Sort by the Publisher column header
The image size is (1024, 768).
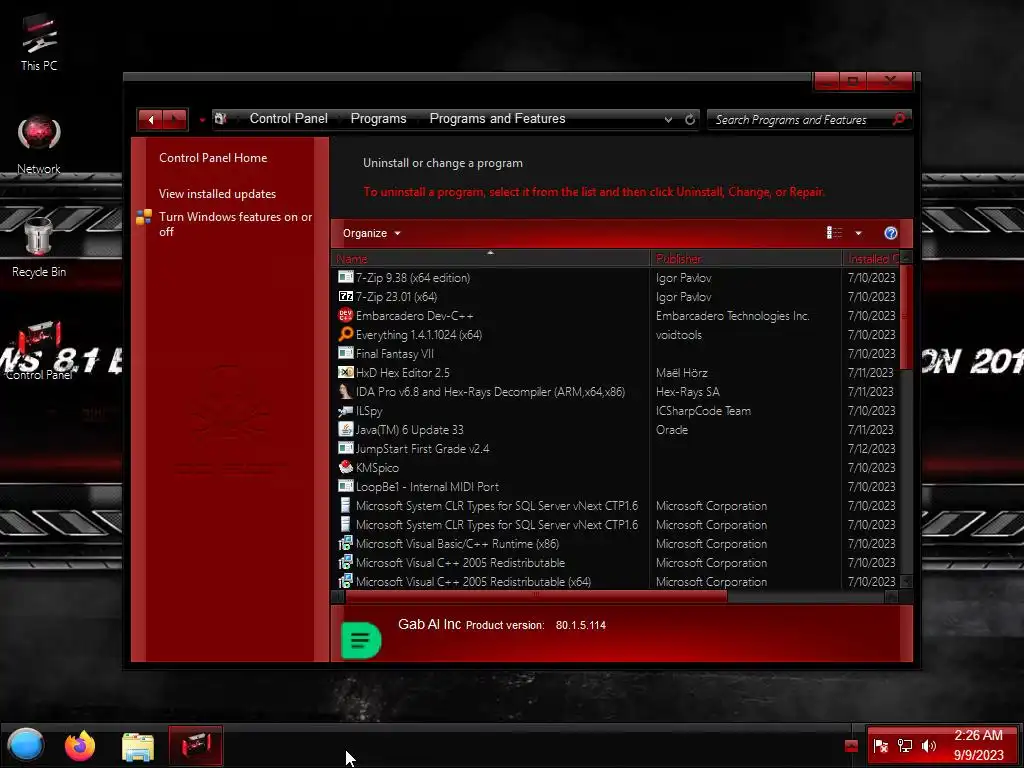(746, 259)
